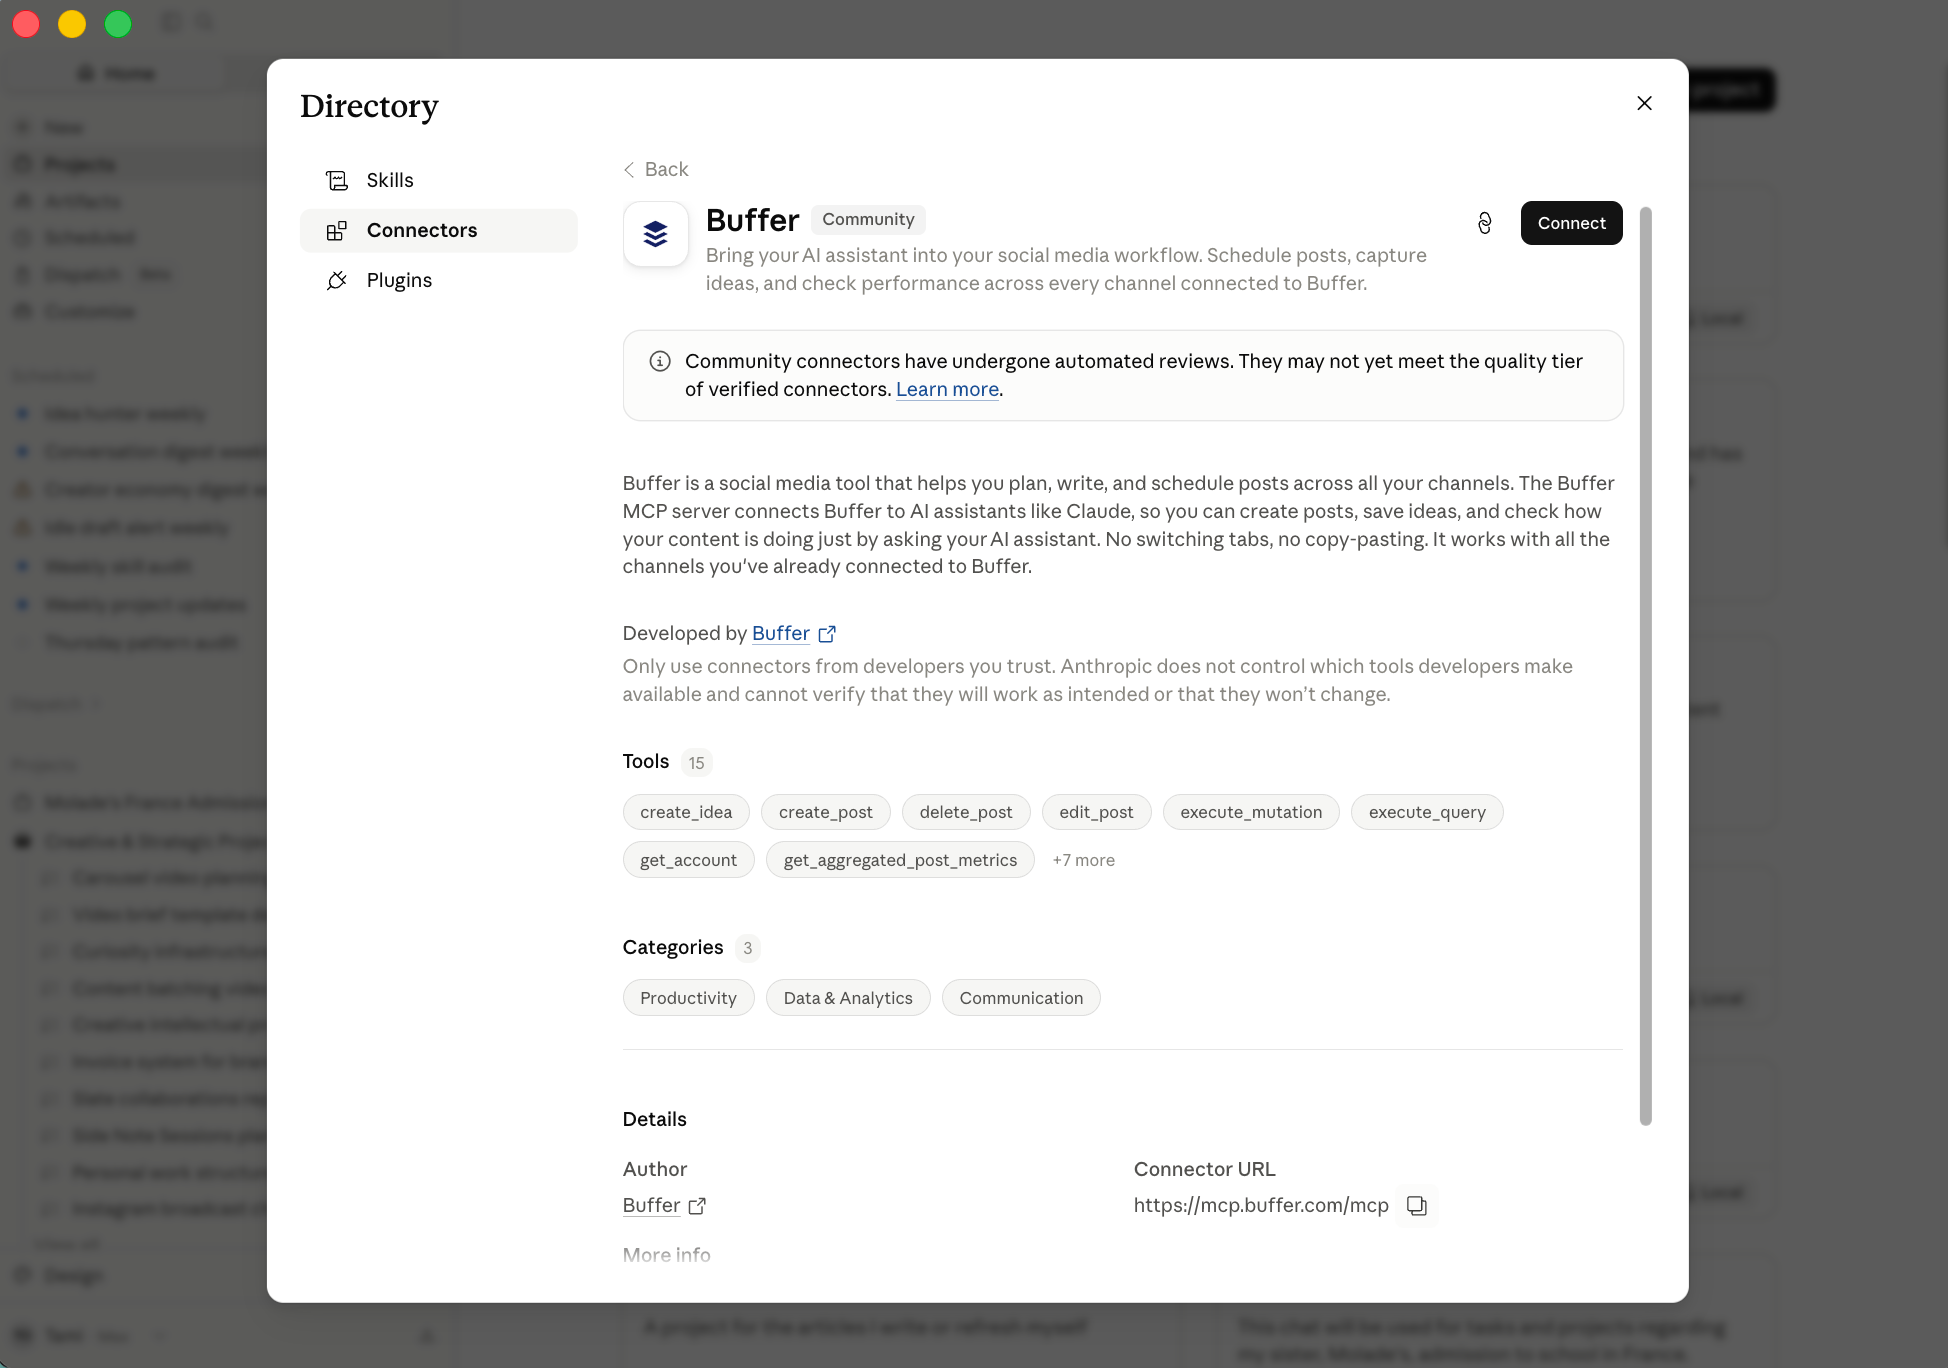Copy the connector link via chain icon
The image size is (1948, 1368).
click(1484, 223)
